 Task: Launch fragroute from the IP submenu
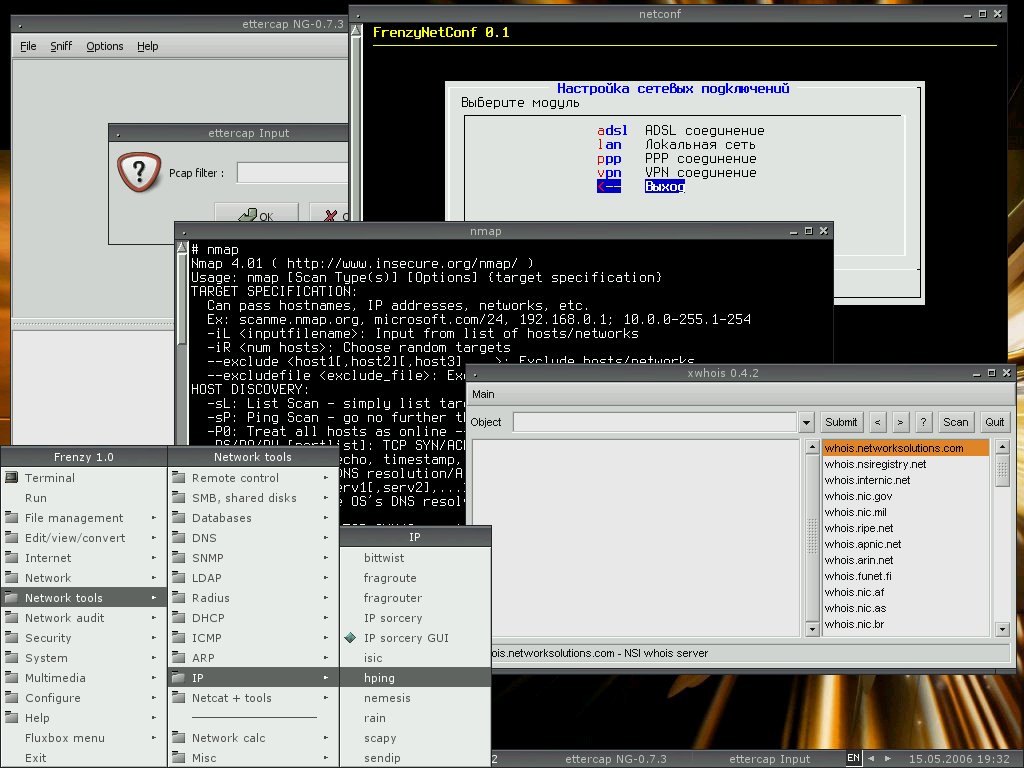(415, 577)
